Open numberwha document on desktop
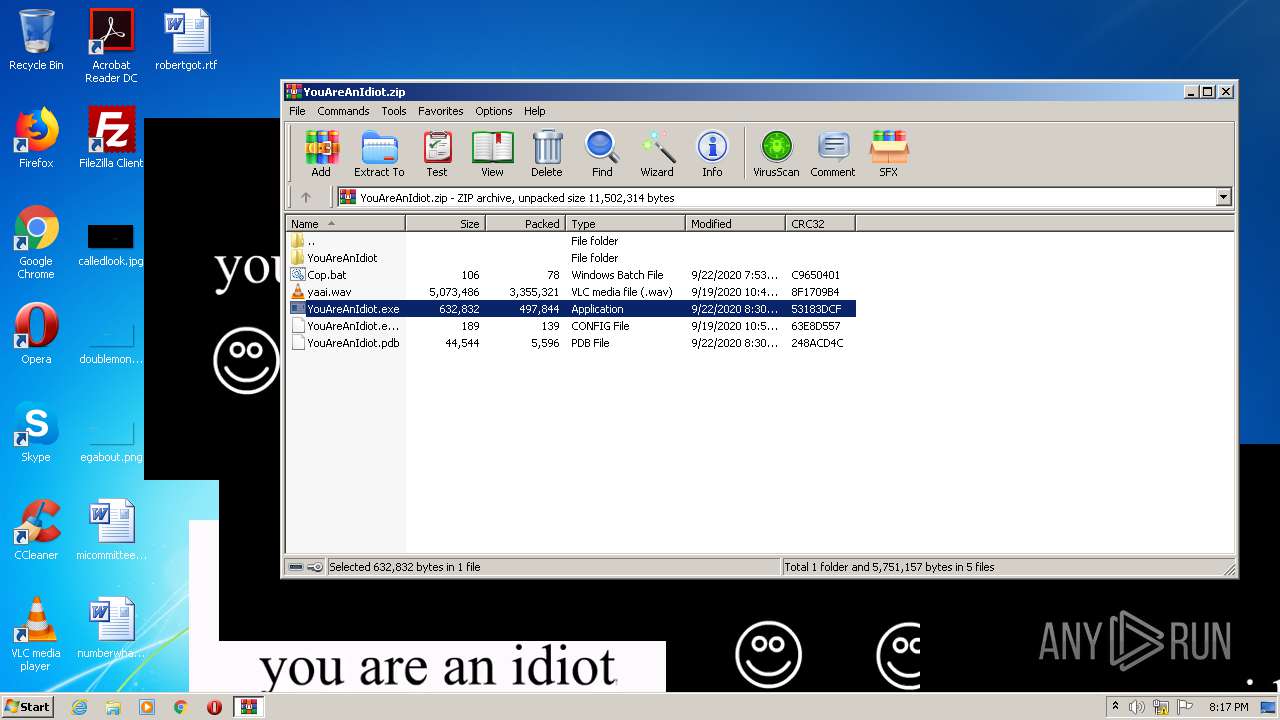Screen dimensions: 1280x720 [x=111, y=628]
